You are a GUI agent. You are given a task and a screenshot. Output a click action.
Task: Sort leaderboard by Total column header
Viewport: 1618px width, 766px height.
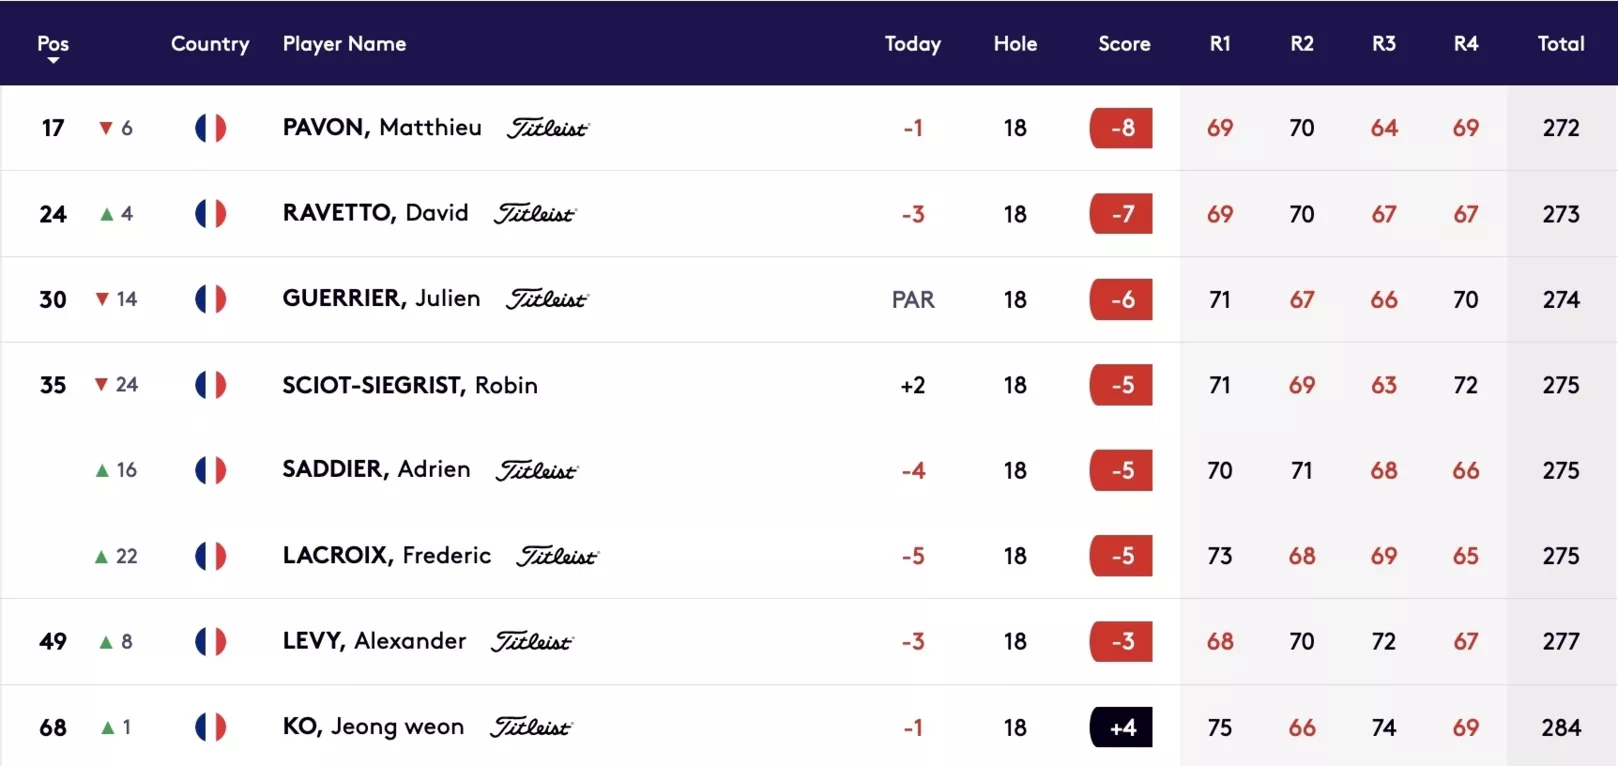tap(1561, 43)
